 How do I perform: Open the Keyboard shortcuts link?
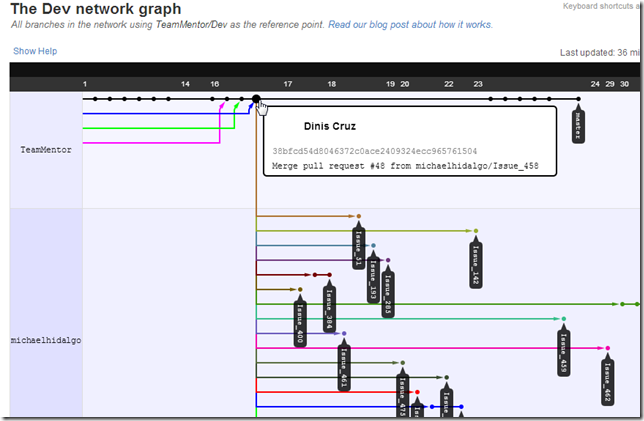(602, 6)
